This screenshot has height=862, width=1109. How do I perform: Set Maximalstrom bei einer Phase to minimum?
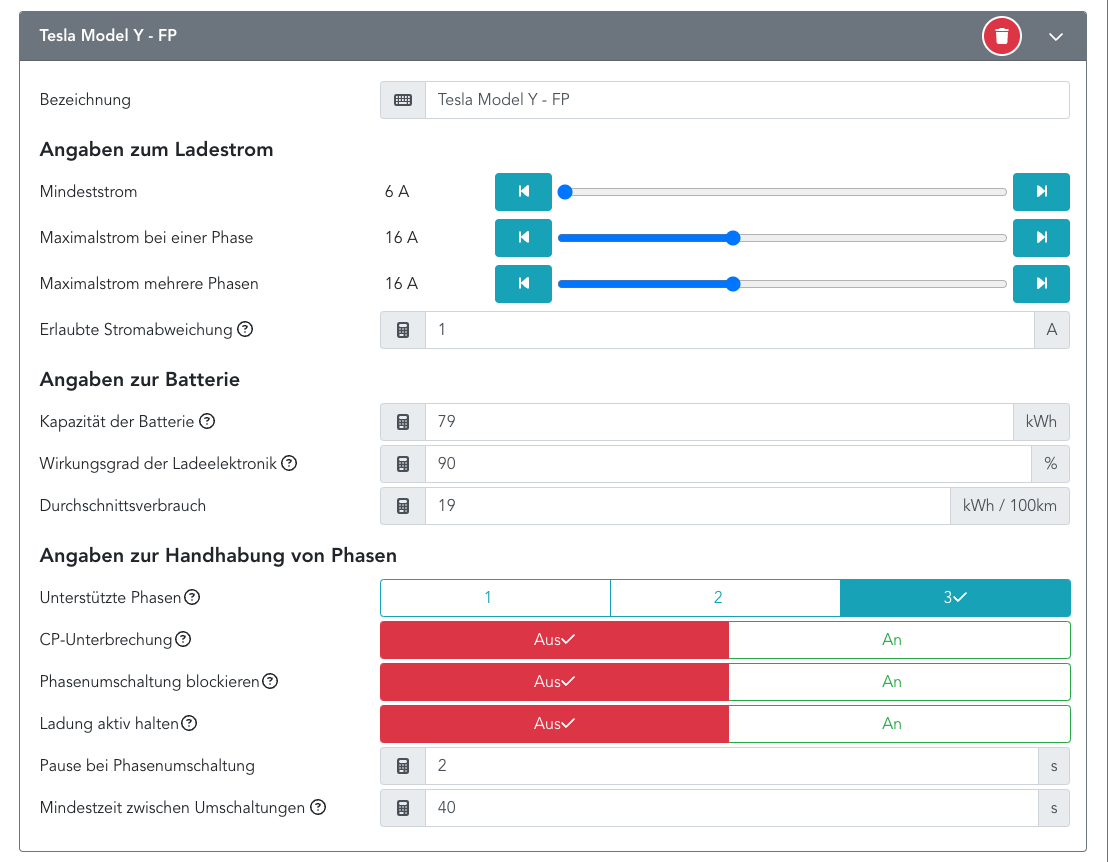pos(523,238)
